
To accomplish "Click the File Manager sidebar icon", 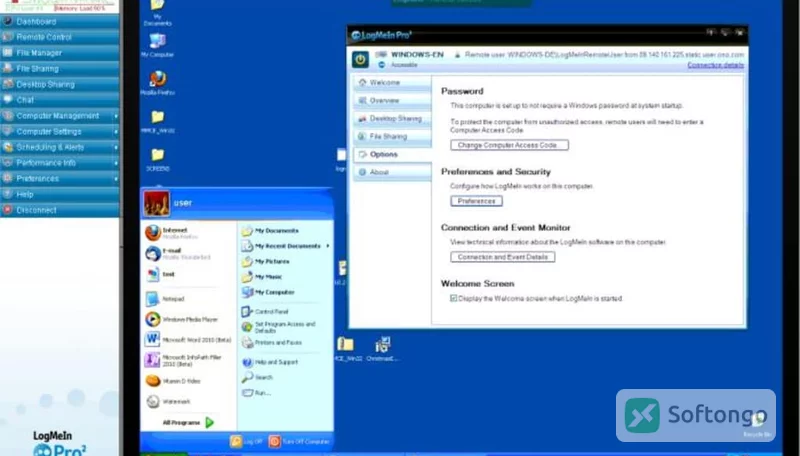I will point(7,53).
